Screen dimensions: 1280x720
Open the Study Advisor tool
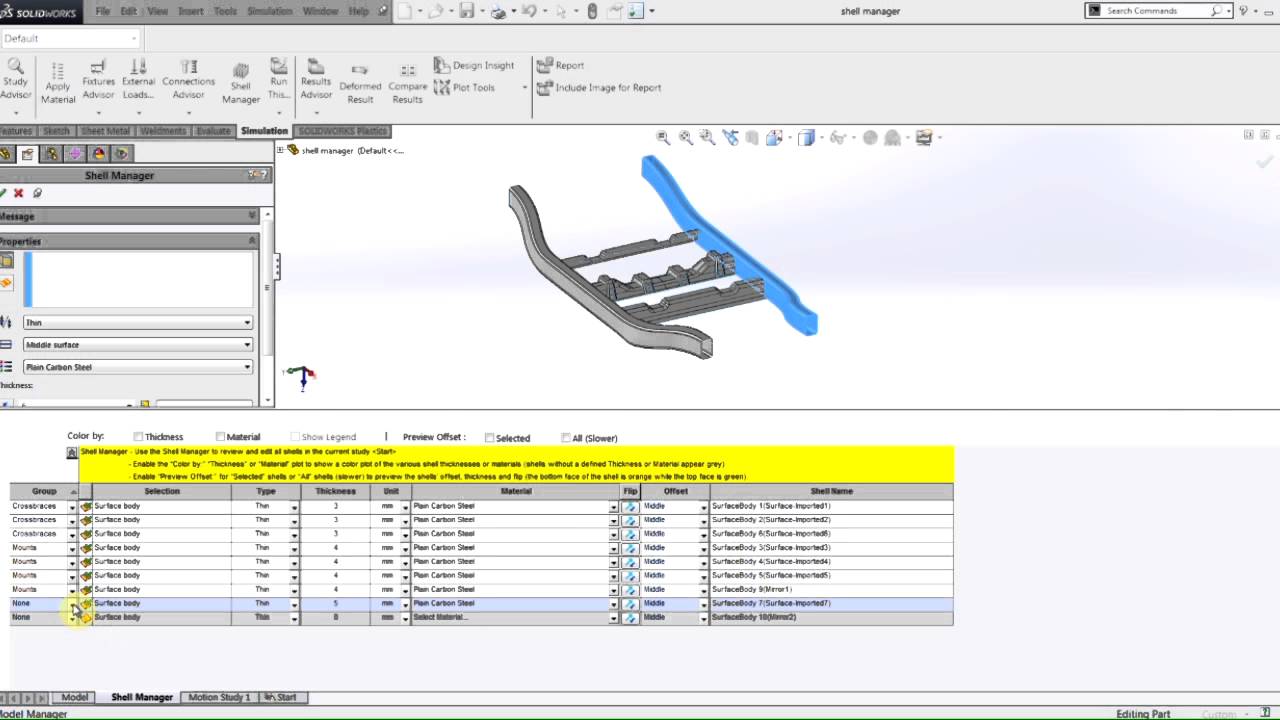[x=14, y=79]
